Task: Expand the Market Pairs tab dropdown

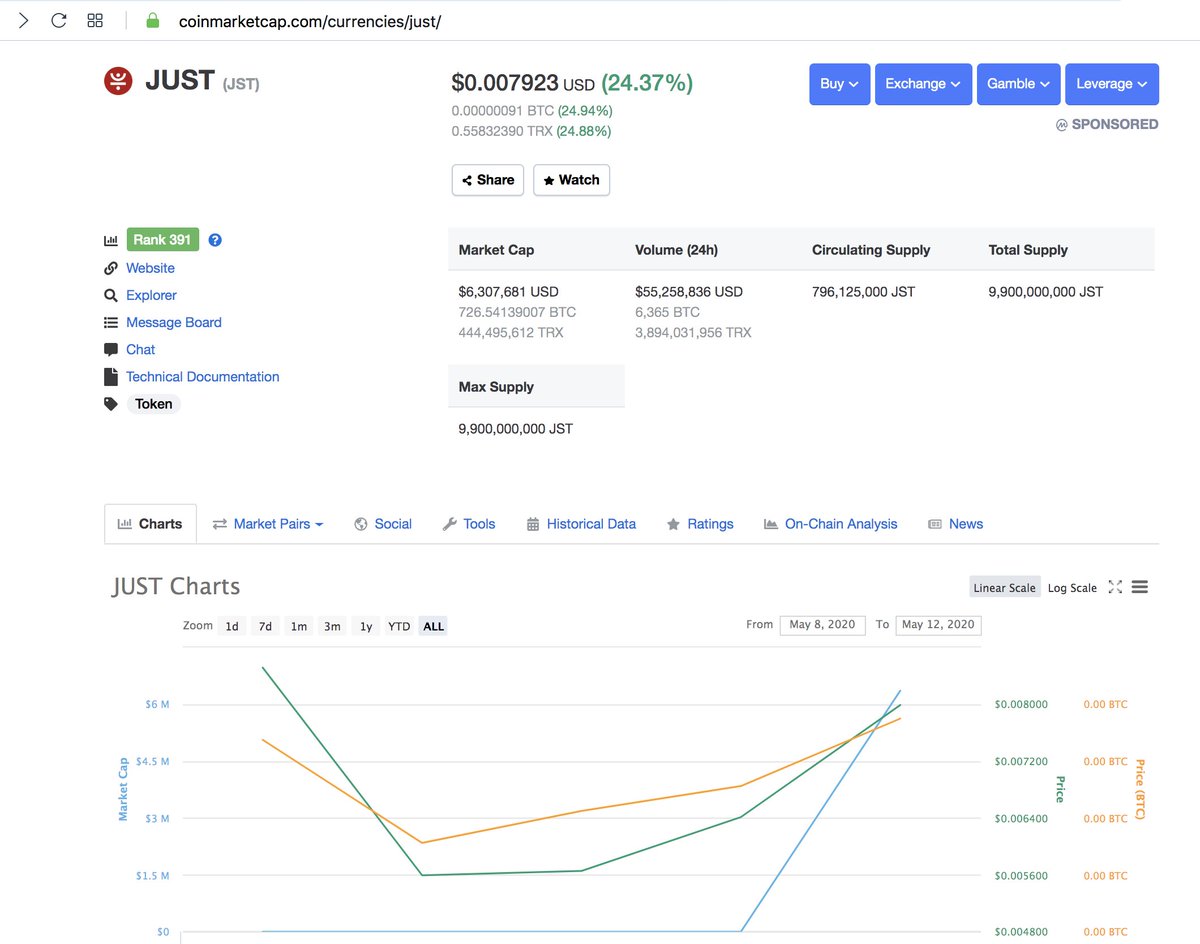Action: [x=268, y=524]
